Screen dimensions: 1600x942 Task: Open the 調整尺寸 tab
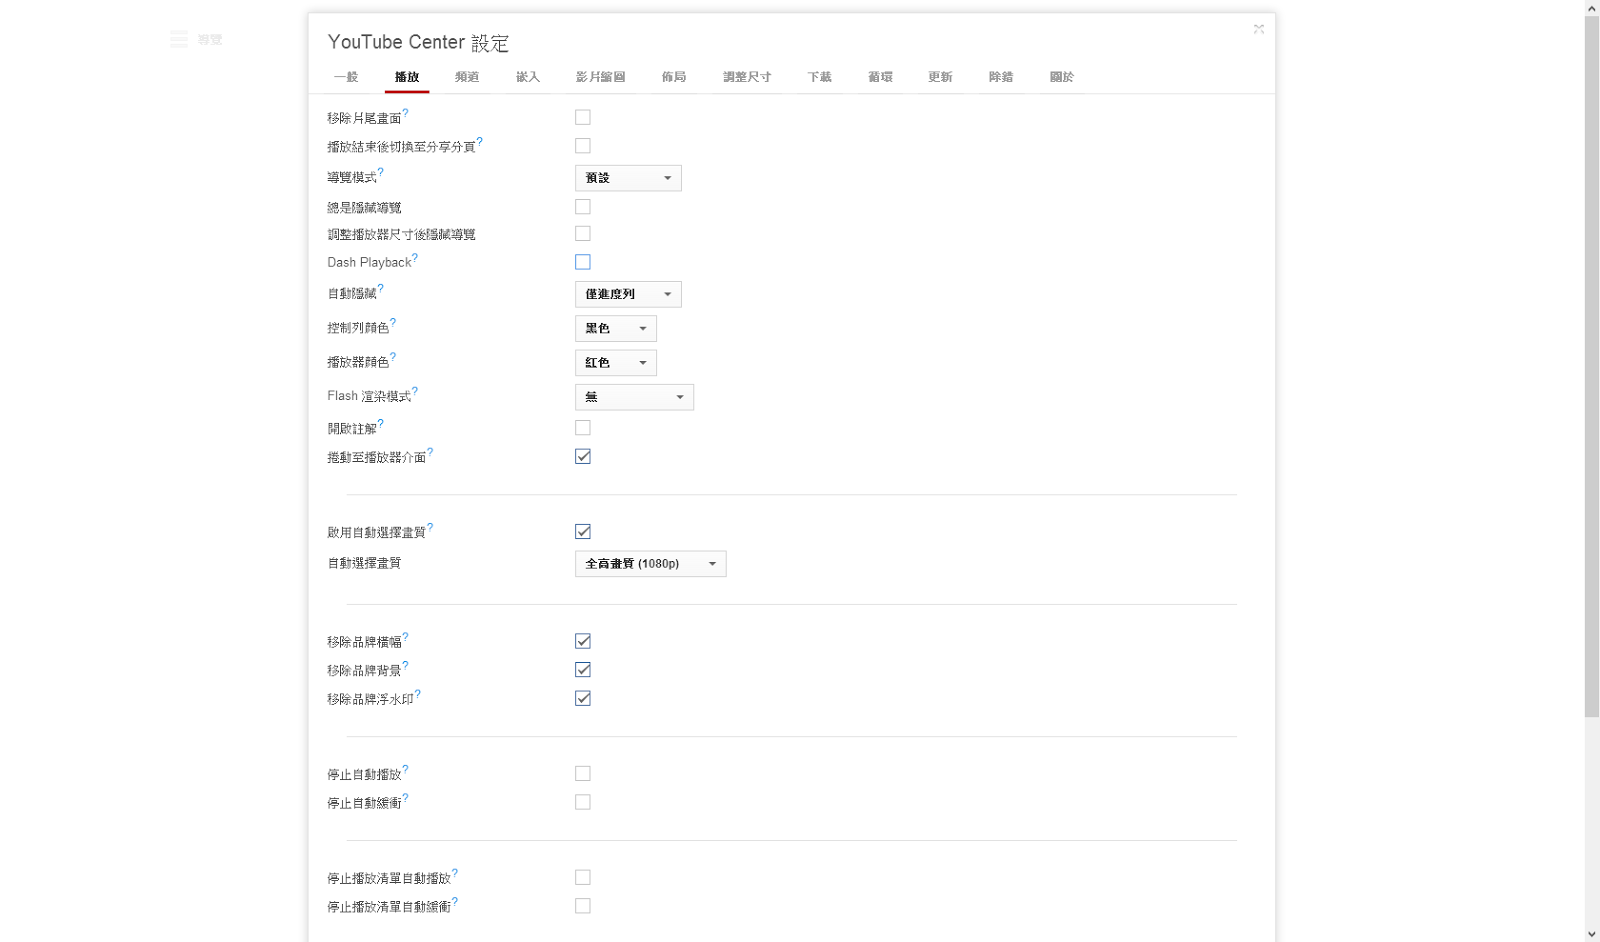pyautogui.click(x=747, y=77)
